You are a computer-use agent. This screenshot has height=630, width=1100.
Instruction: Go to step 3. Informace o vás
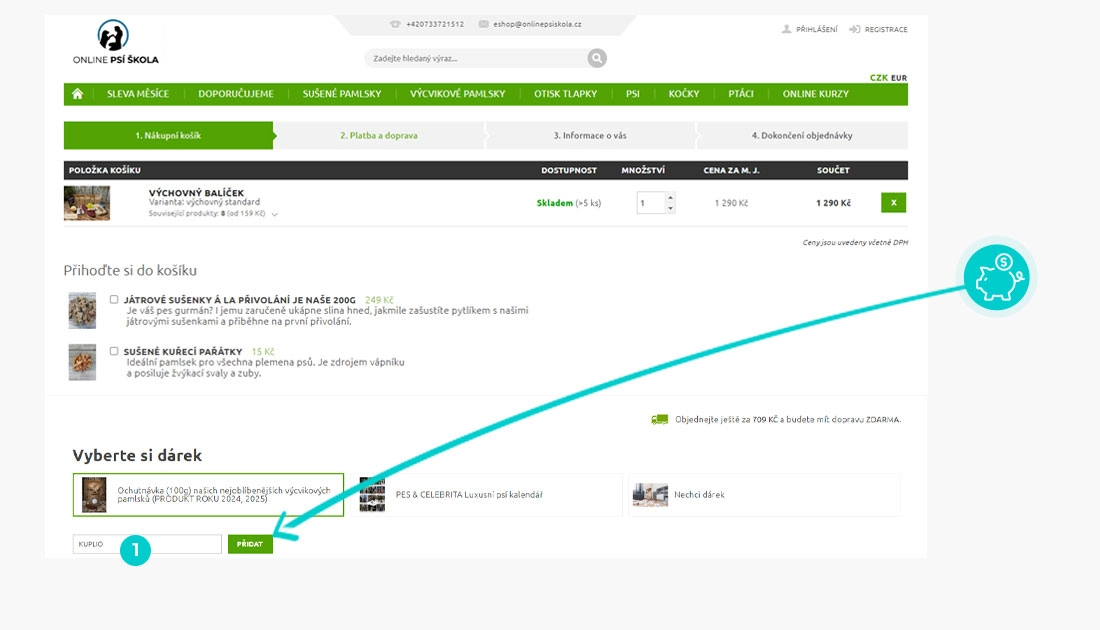pyautogui.click(x=590, y=135)
